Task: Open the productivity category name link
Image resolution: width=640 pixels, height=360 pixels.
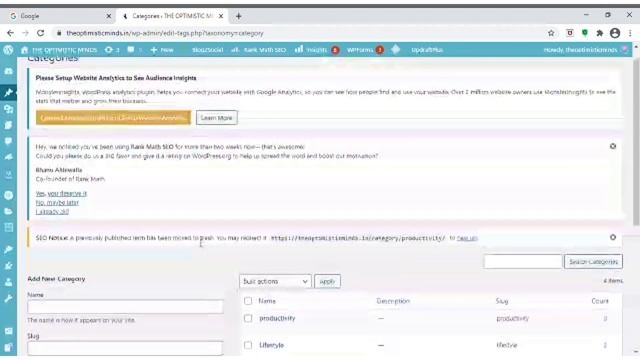Action: point(277,318)
